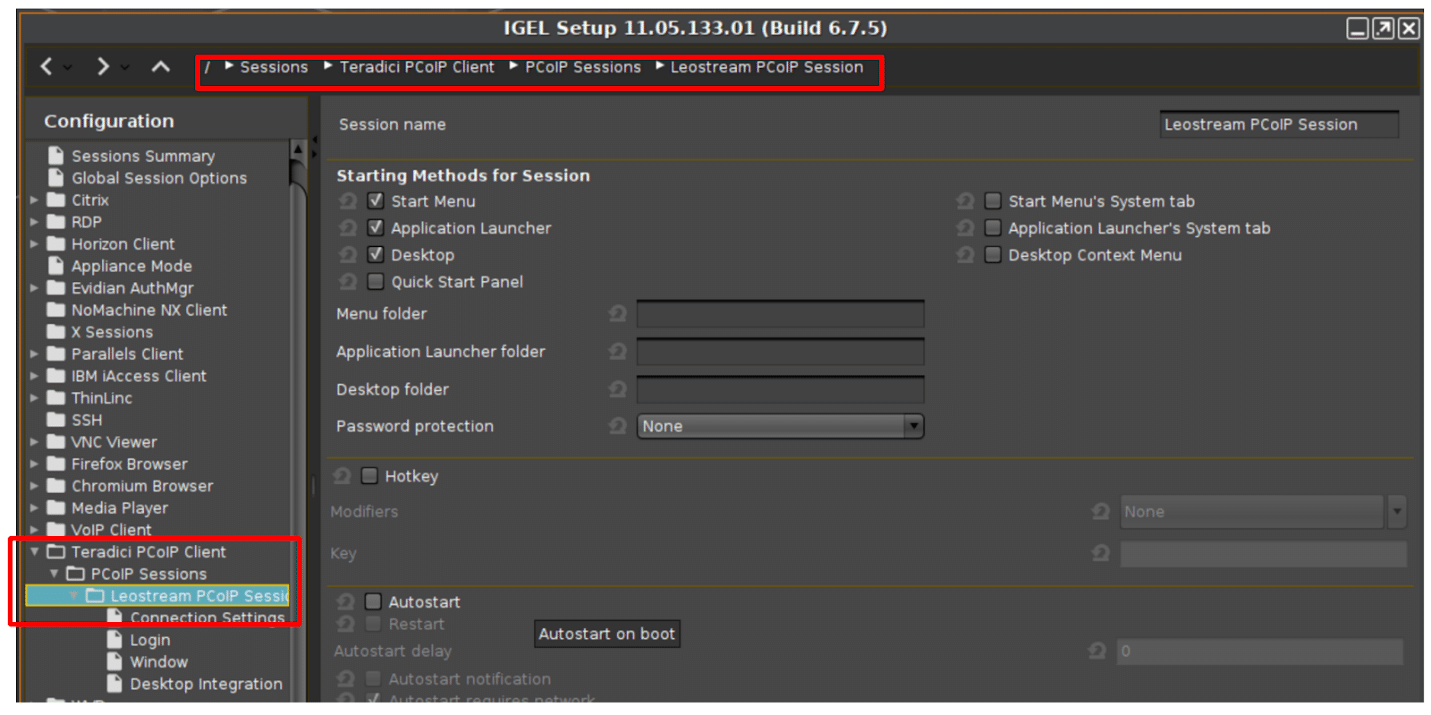Click the document icon of Global Session Options
The image size is (1431, 715).
pos(56,178)
